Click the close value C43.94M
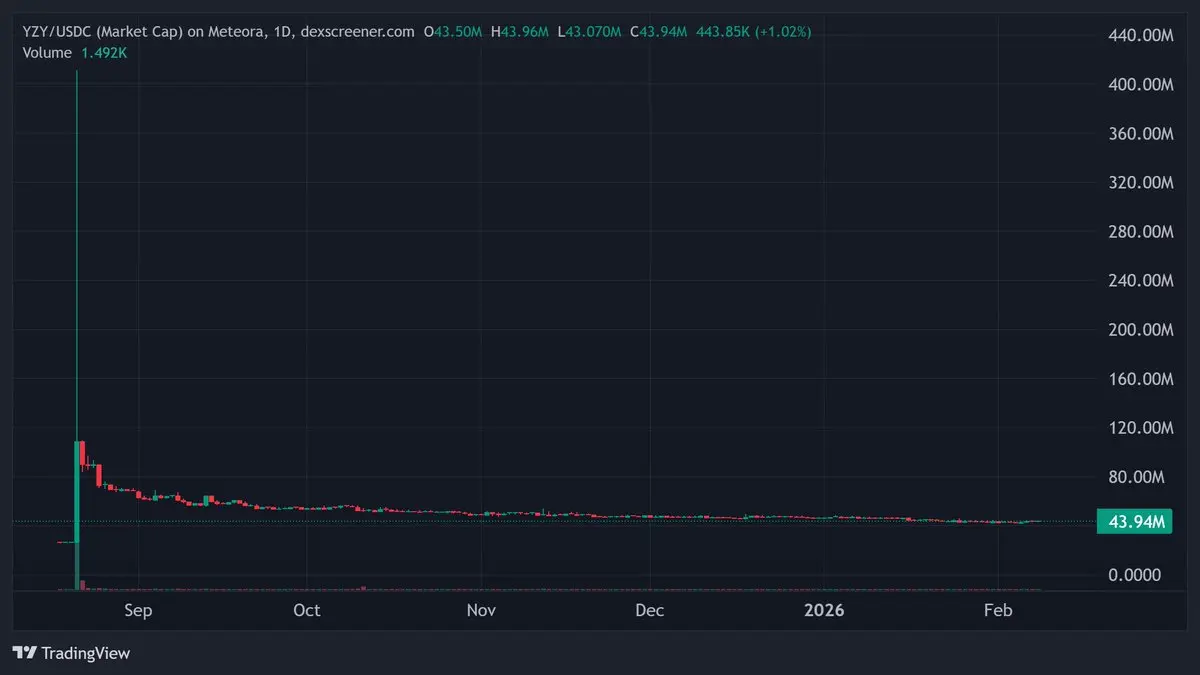Screen dimensions: 1200x675 click(x=660, y=32)
